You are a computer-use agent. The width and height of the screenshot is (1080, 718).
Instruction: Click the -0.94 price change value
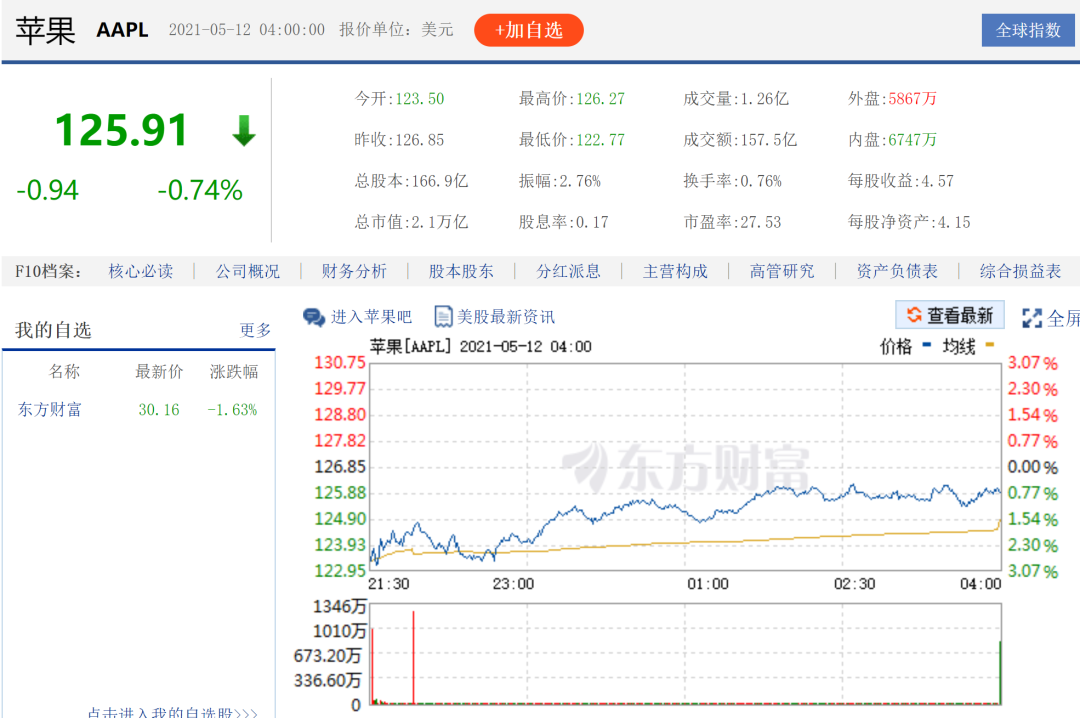pyautogui.click(x=48, y=190)
